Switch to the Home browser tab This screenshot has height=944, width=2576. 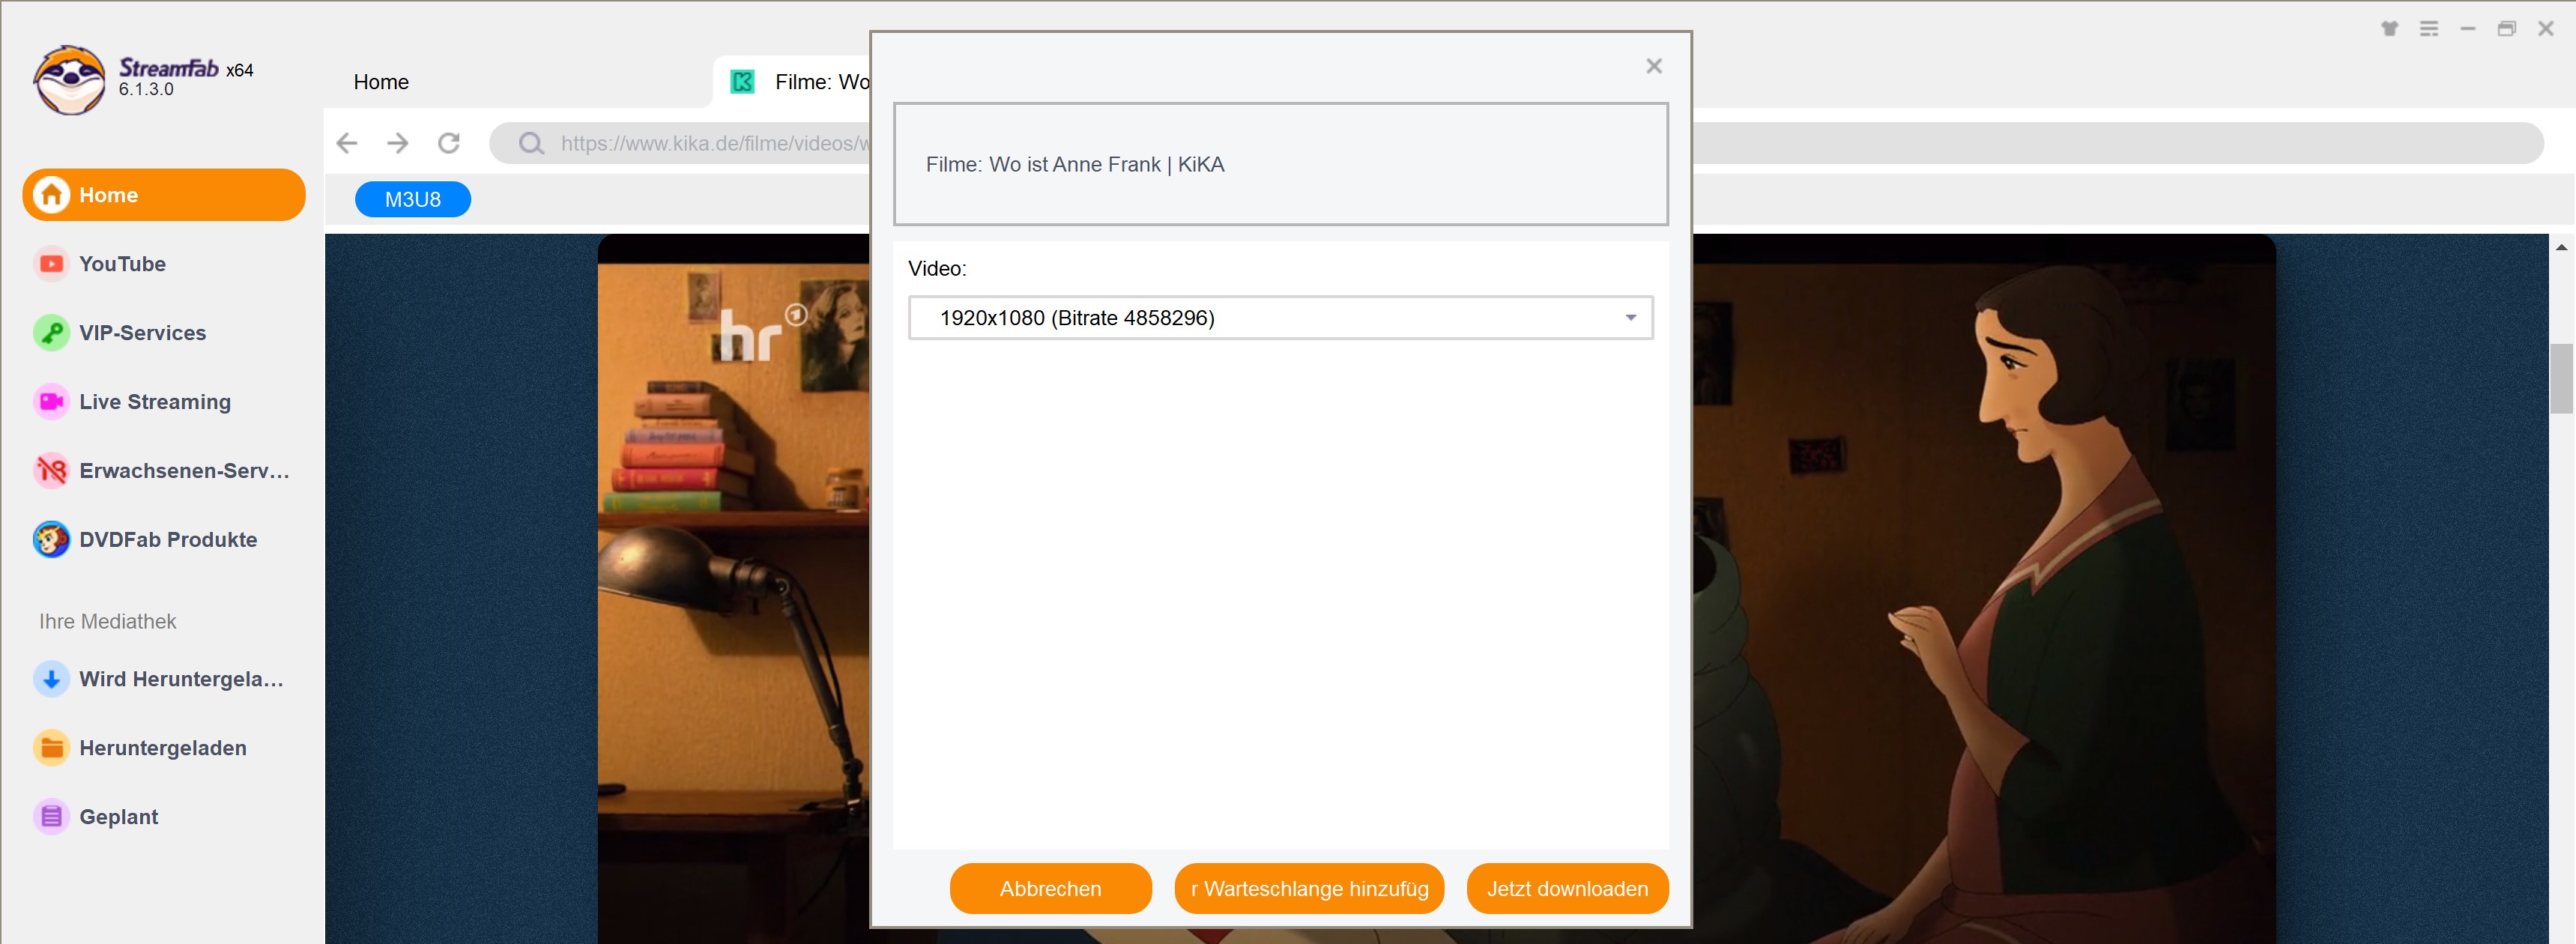click(x=381, y=82)
